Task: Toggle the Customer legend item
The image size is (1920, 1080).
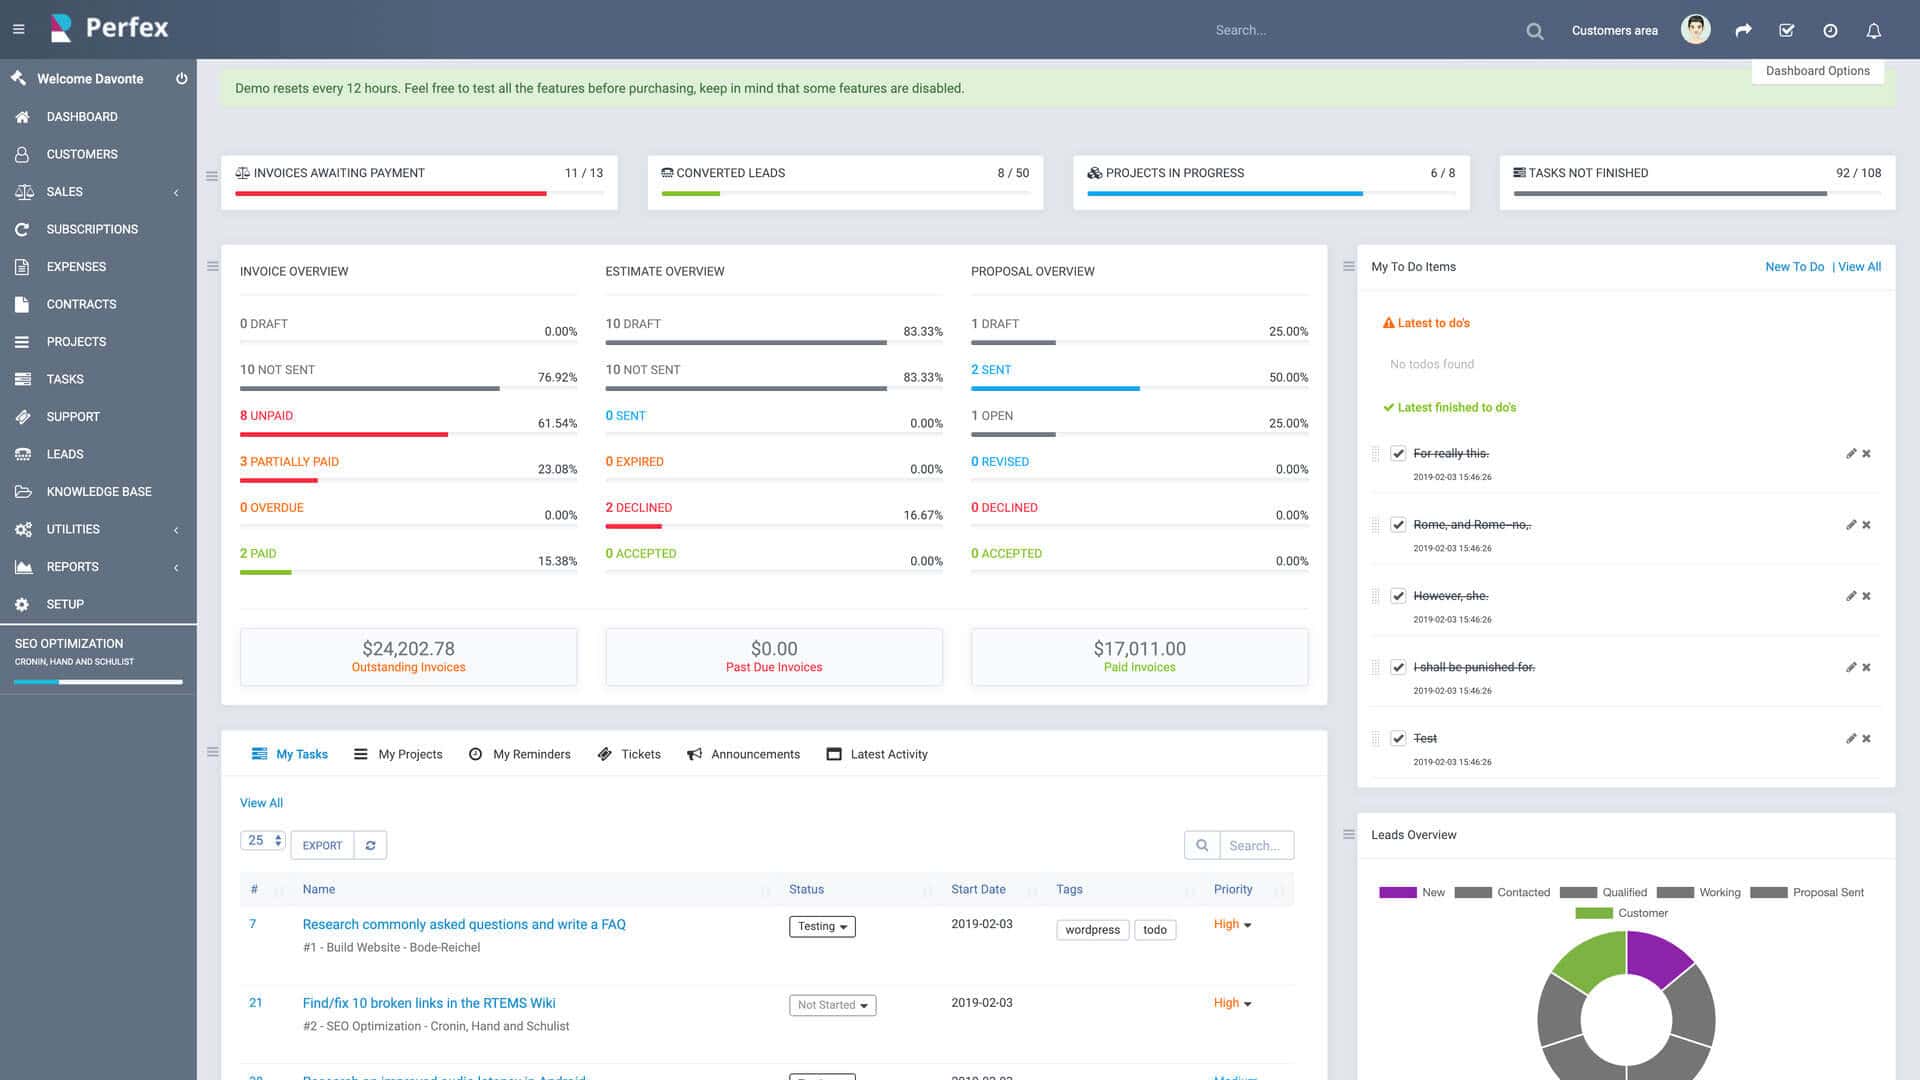Action: point(1621,913)
